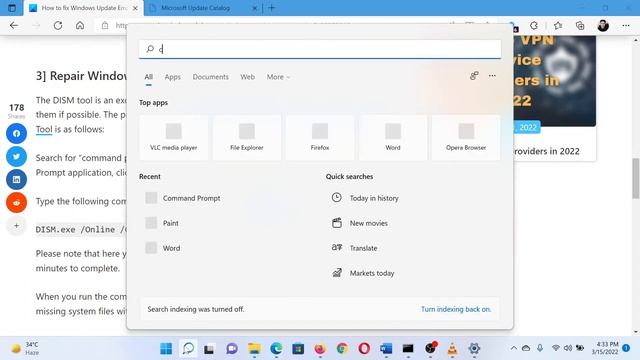The image size is (640, 360).
Task: Open VLC on taskbar
Action: (452, 349)
